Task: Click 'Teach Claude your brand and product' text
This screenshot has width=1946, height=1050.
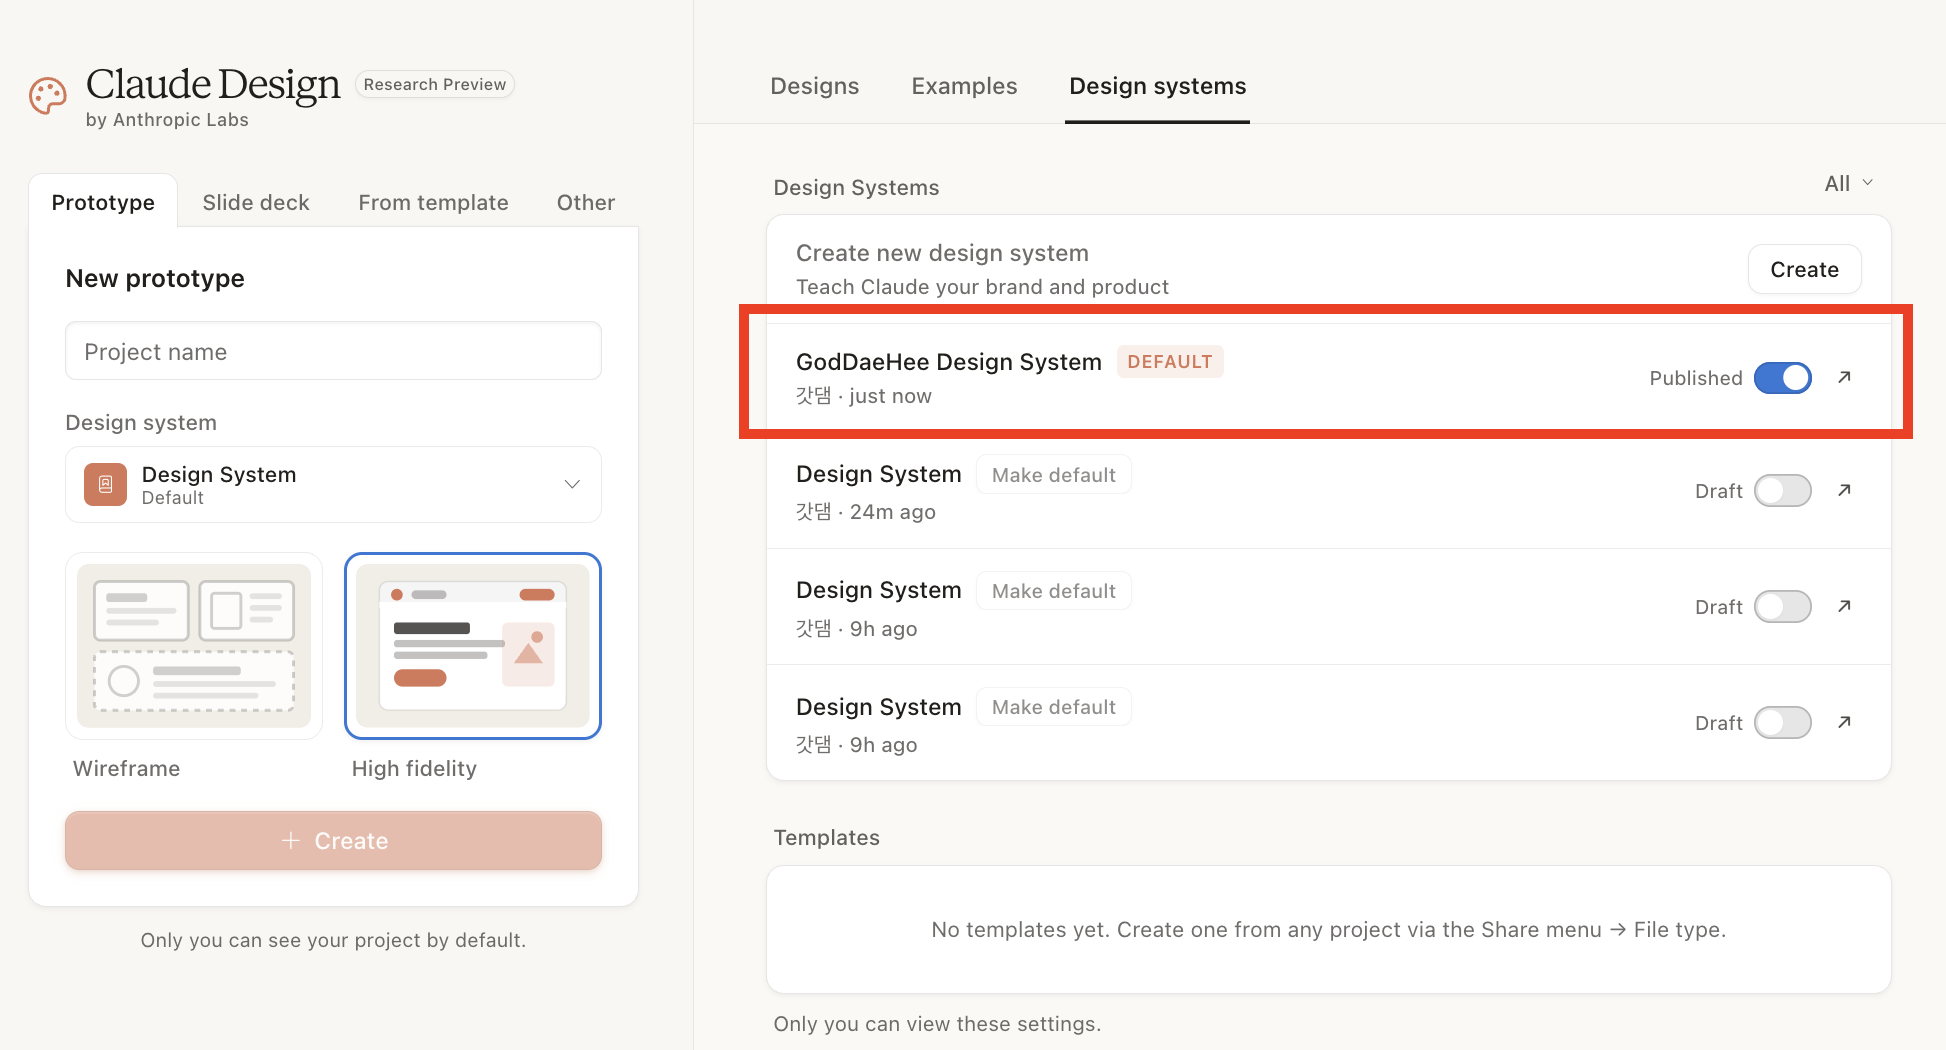Action: tap(982, 287)
